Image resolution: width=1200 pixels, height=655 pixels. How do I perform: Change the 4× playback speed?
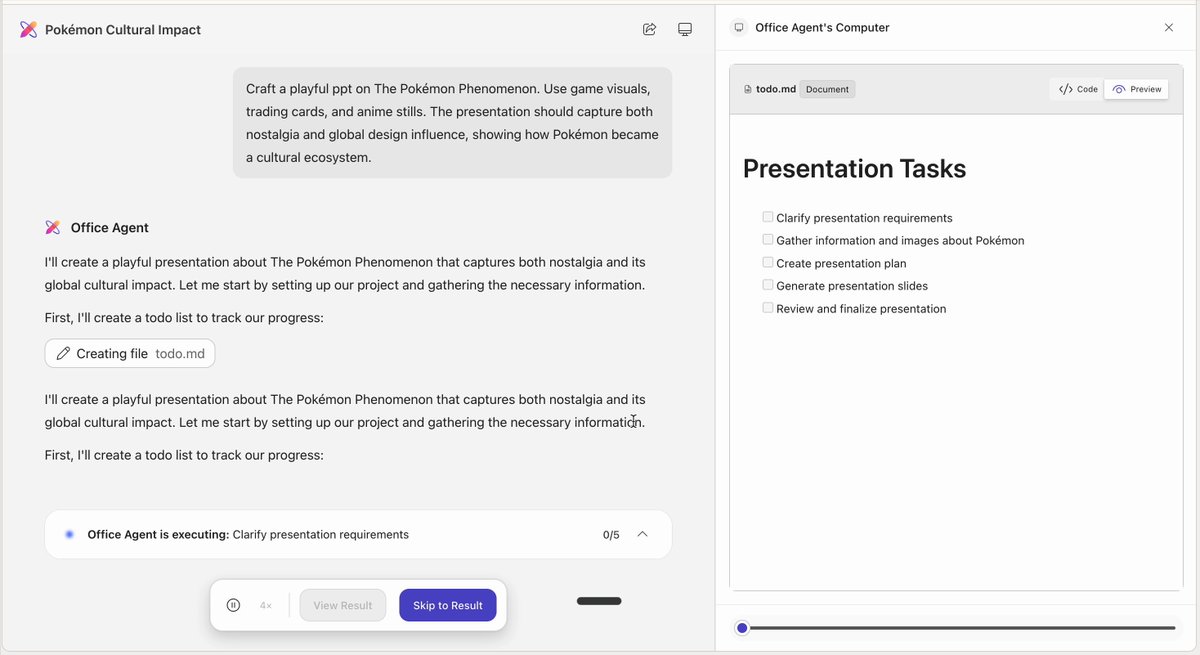pos(266,605)
